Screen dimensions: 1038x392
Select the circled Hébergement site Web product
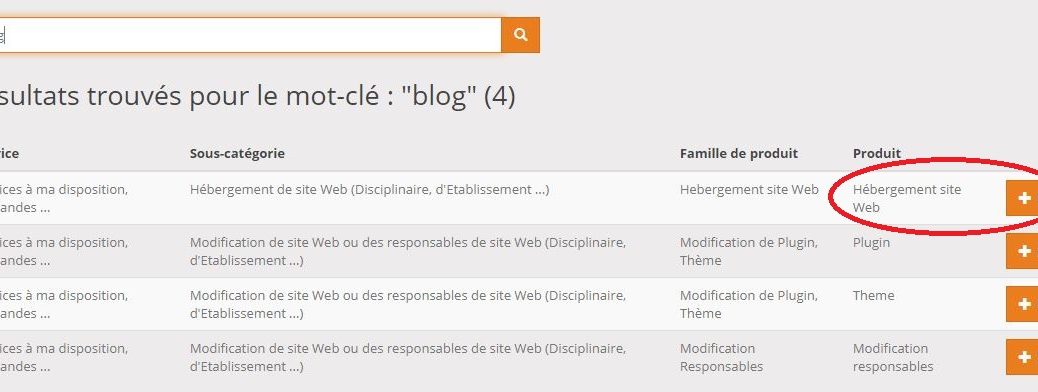[907, 198]
